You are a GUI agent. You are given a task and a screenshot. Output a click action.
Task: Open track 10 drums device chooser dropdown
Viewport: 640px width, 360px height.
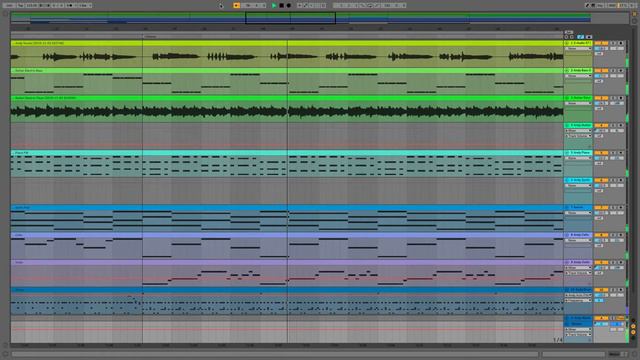[578, 295]
